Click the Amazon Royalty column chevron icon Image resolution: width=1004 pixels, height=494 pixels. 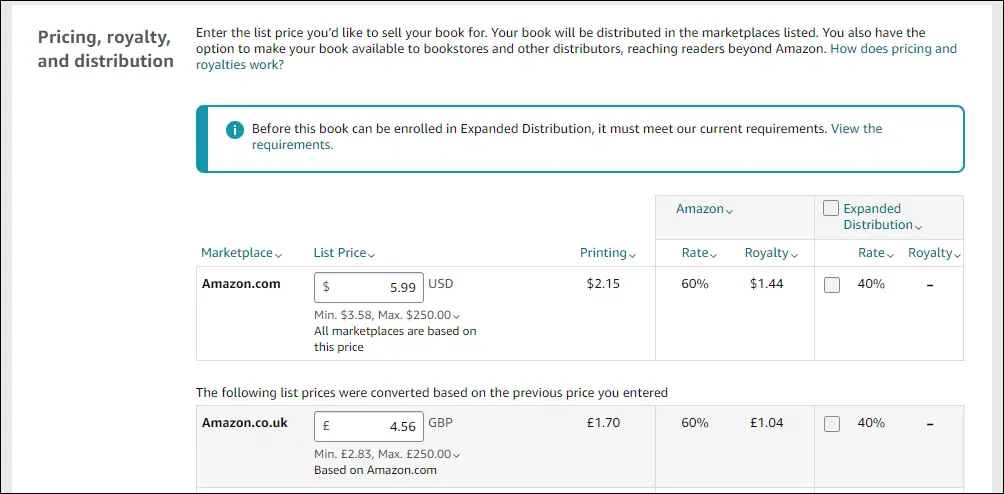(795, 255)
